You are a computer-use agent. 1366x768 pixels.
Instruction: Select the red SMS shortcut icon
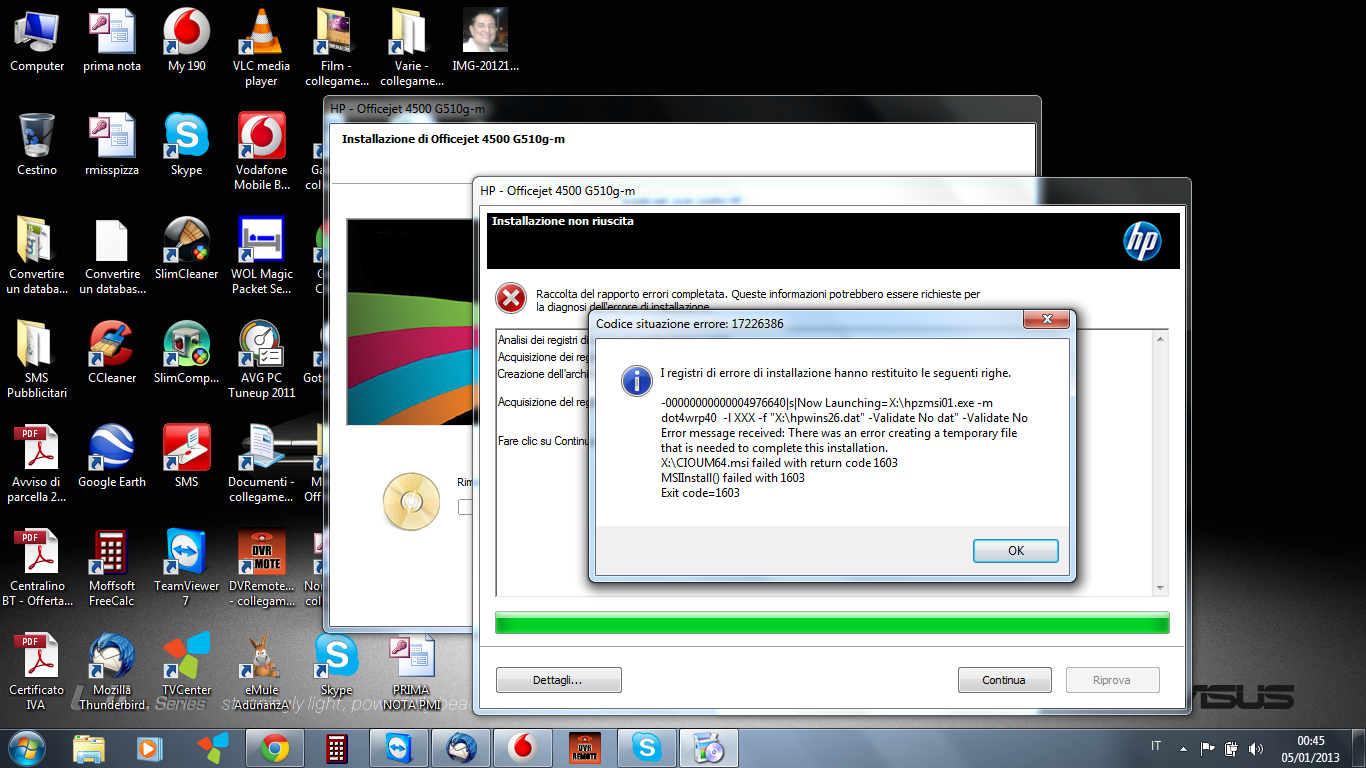click(187, 457)
